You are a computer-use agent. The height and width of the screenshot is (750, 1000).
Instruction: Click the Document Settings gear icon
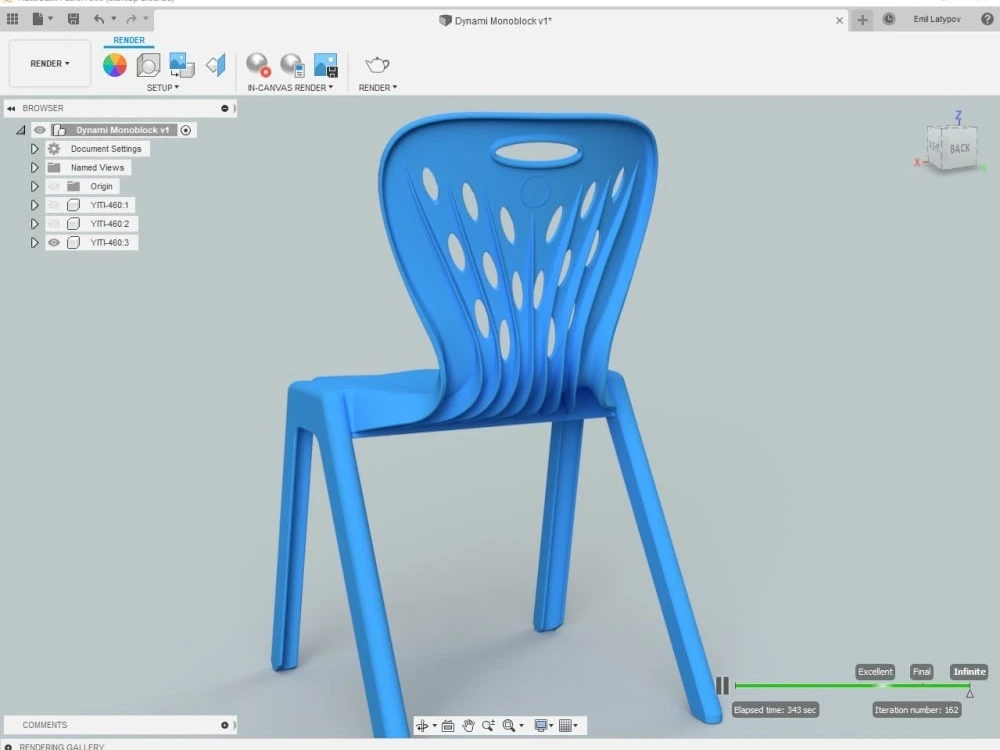click(x=54, y=149)
